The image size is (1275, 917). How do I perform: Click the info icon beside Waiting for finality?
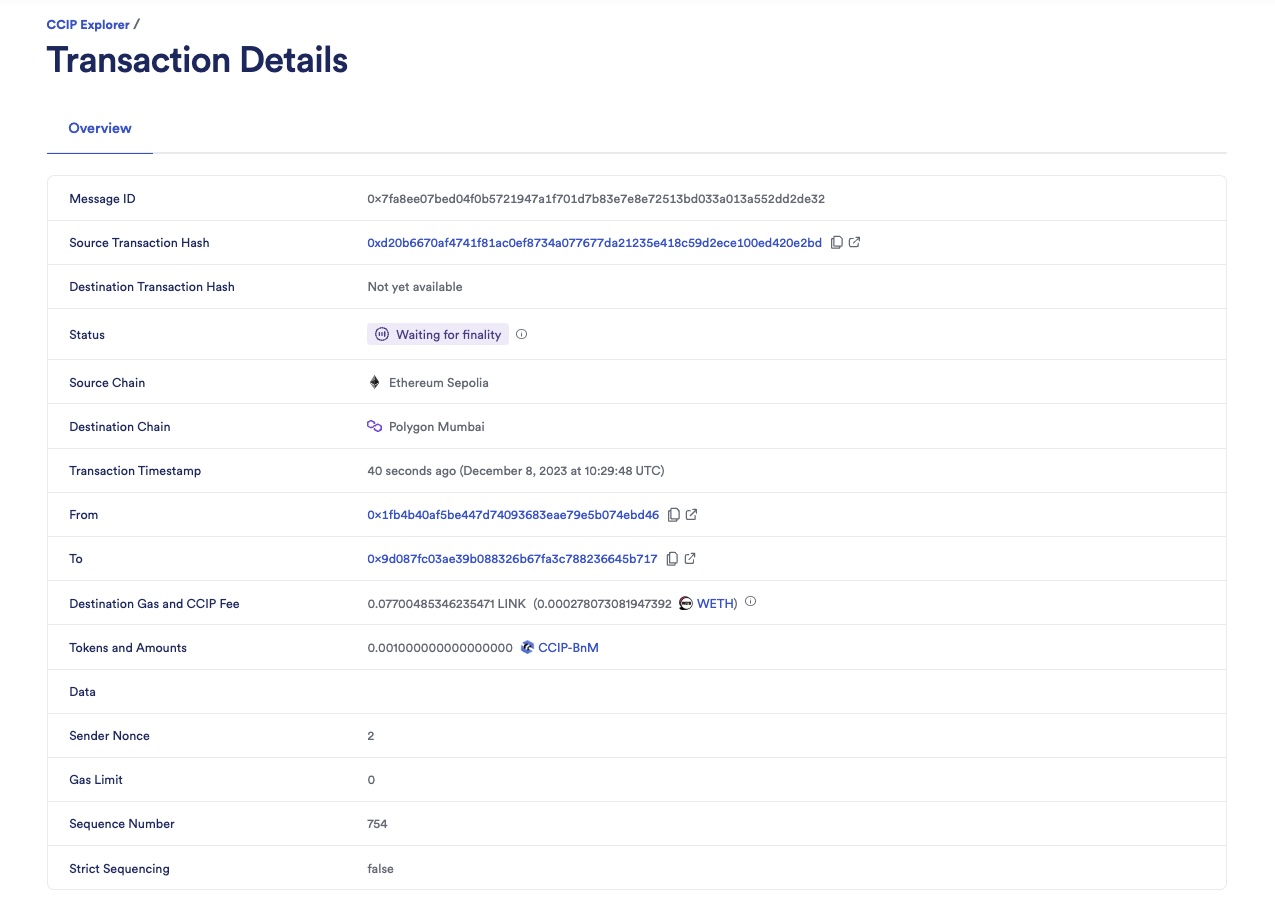tap(521, 335)
